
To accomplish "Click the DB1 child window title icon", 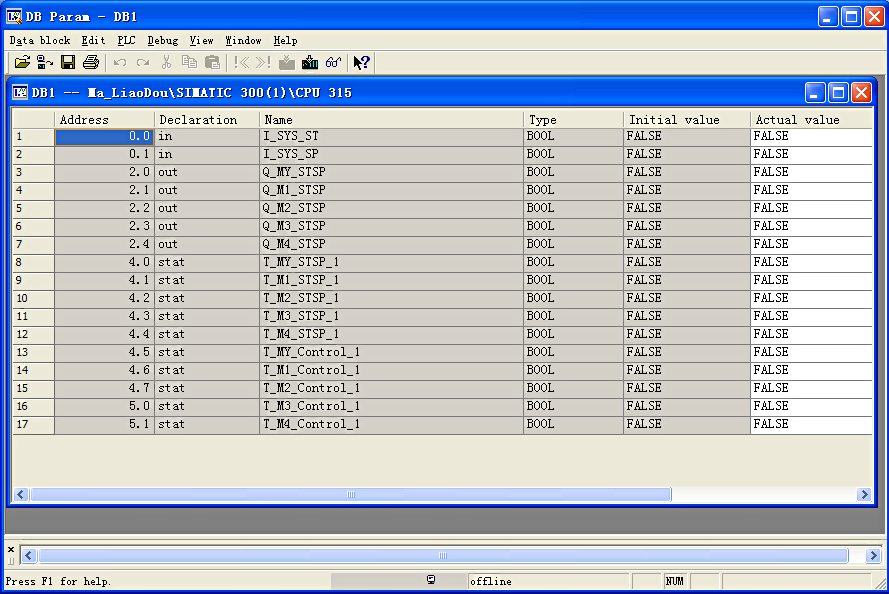I will click(20, 92).
